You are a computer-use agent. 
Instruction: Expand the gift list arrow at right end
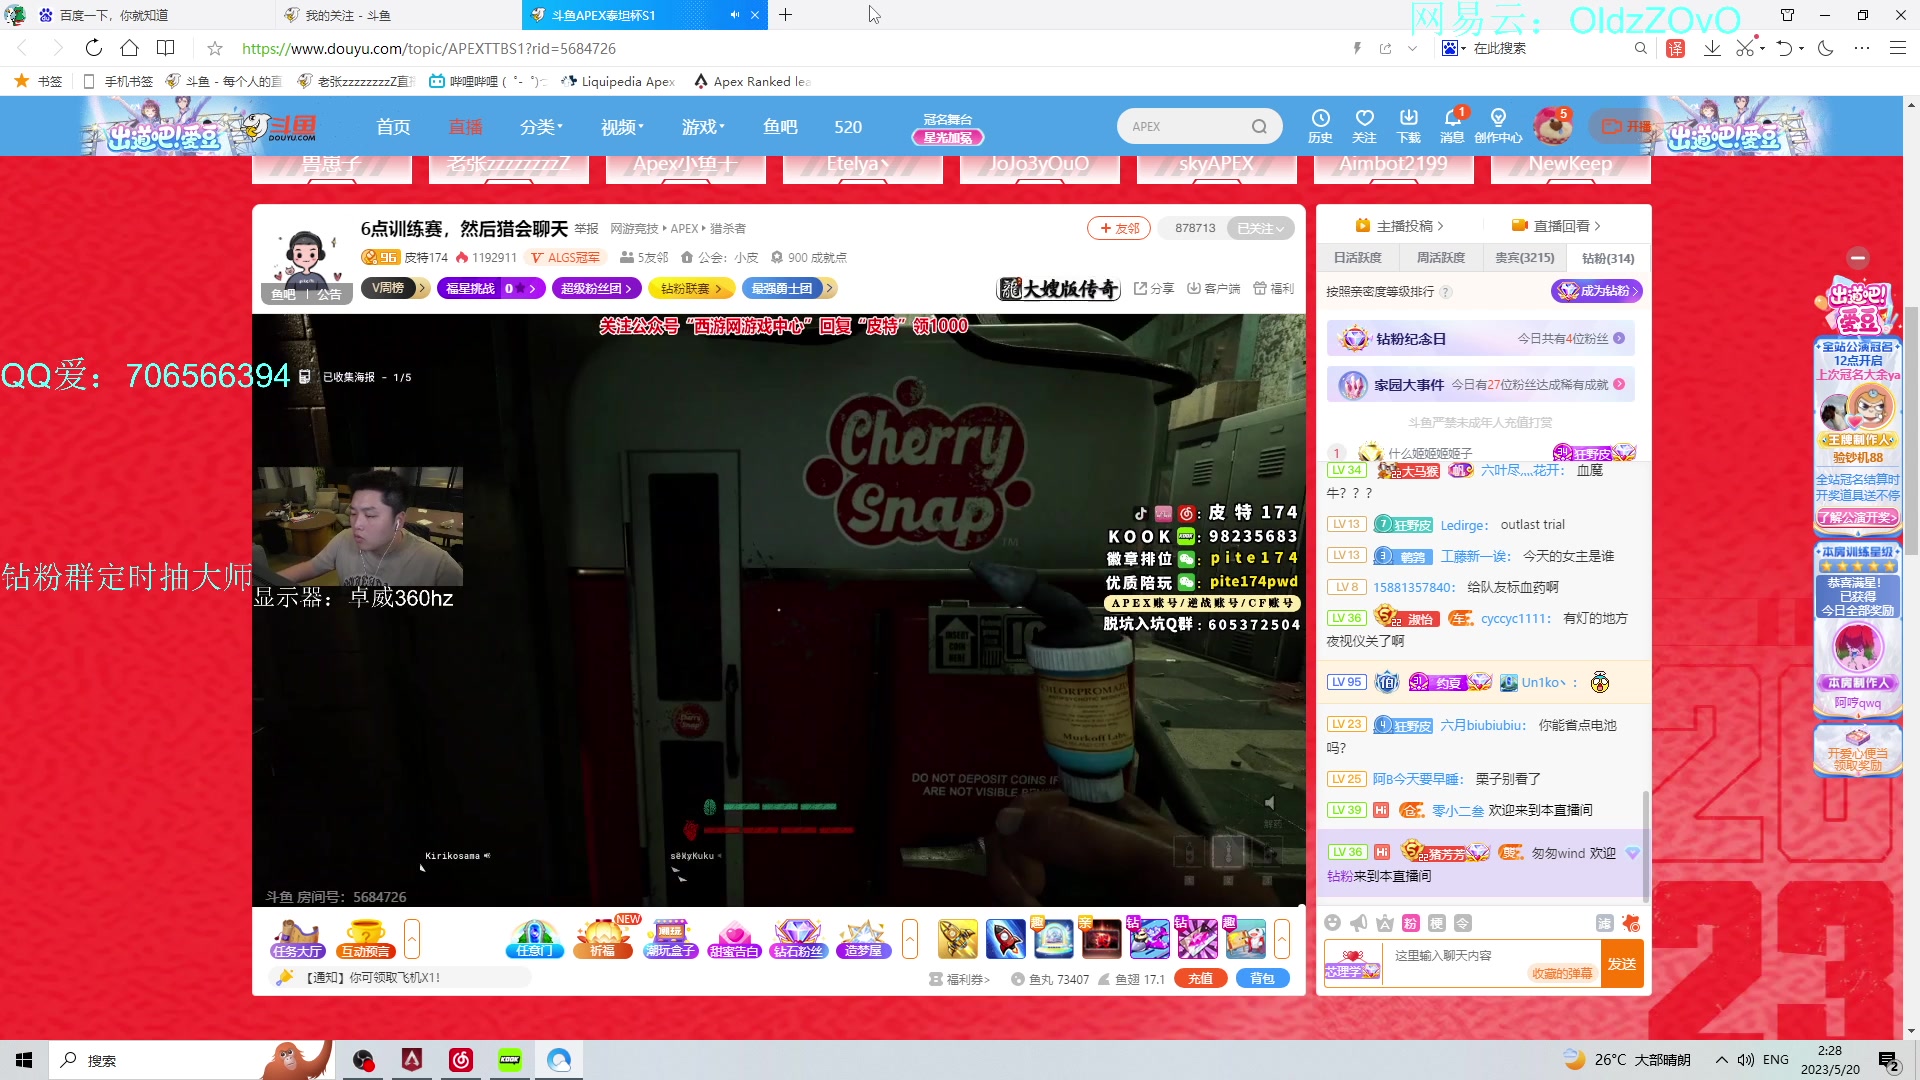click(1281, 939)
